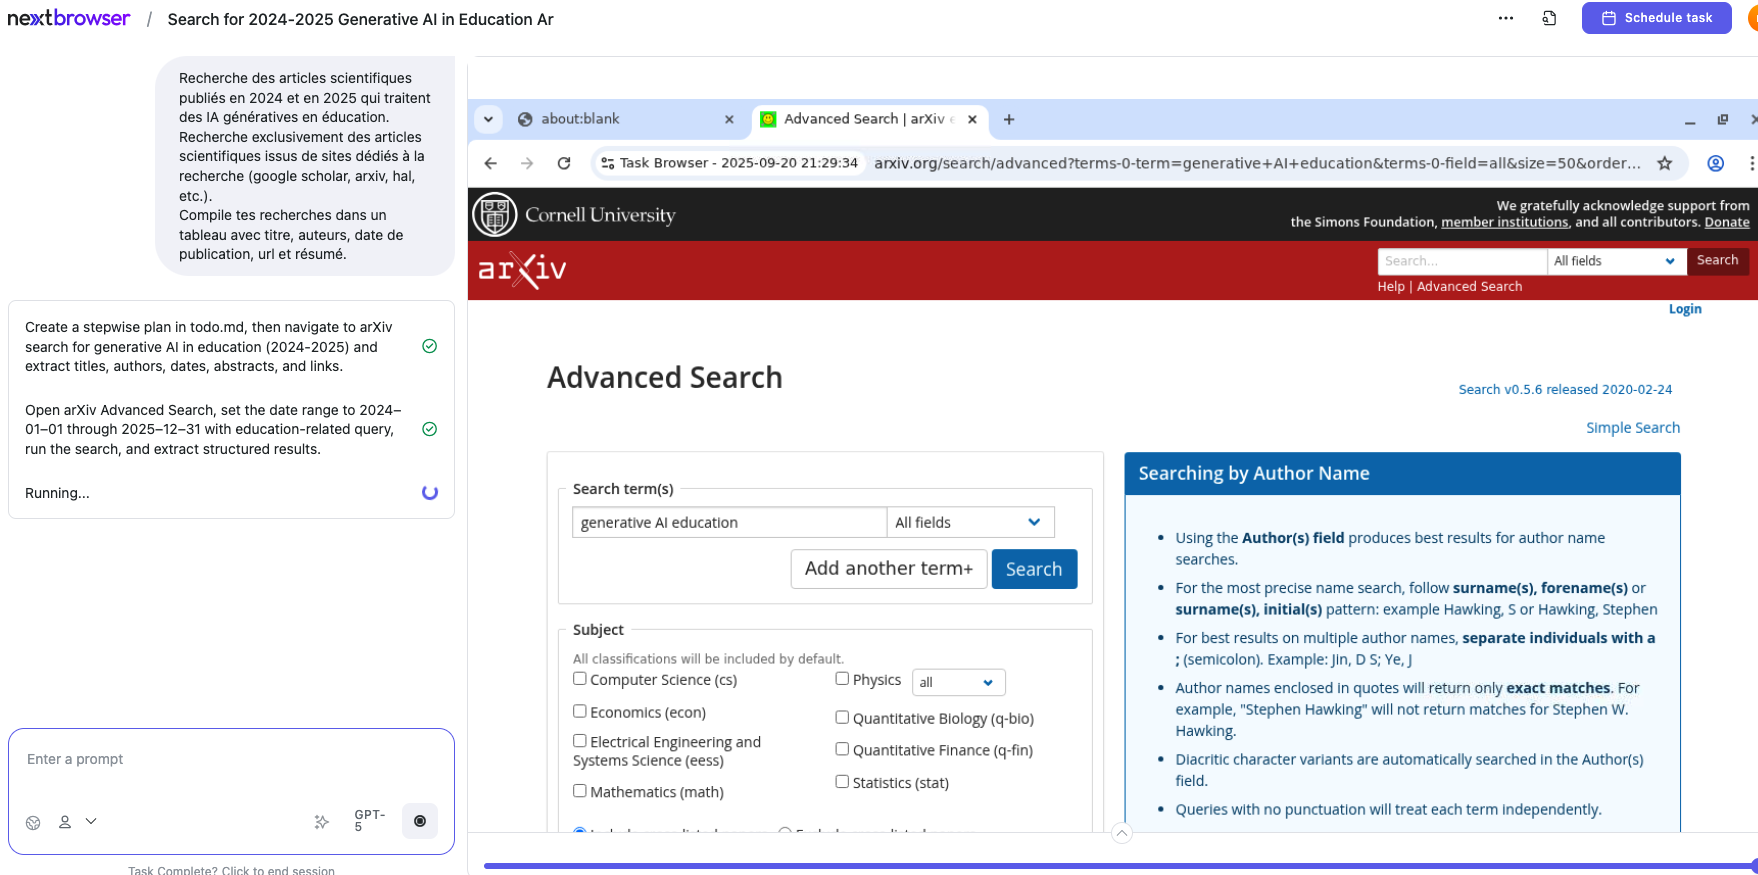Bookmark page with star icon
1758x875 pixels.
pyautogui.click(x=1664, y=163)
